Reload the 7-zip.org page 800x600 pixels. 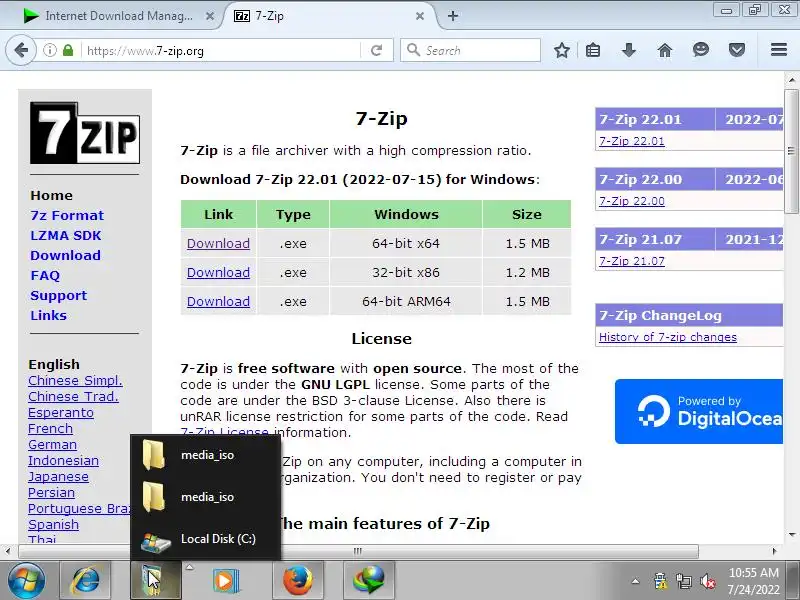pyautogui.click(x=377, y=50)
